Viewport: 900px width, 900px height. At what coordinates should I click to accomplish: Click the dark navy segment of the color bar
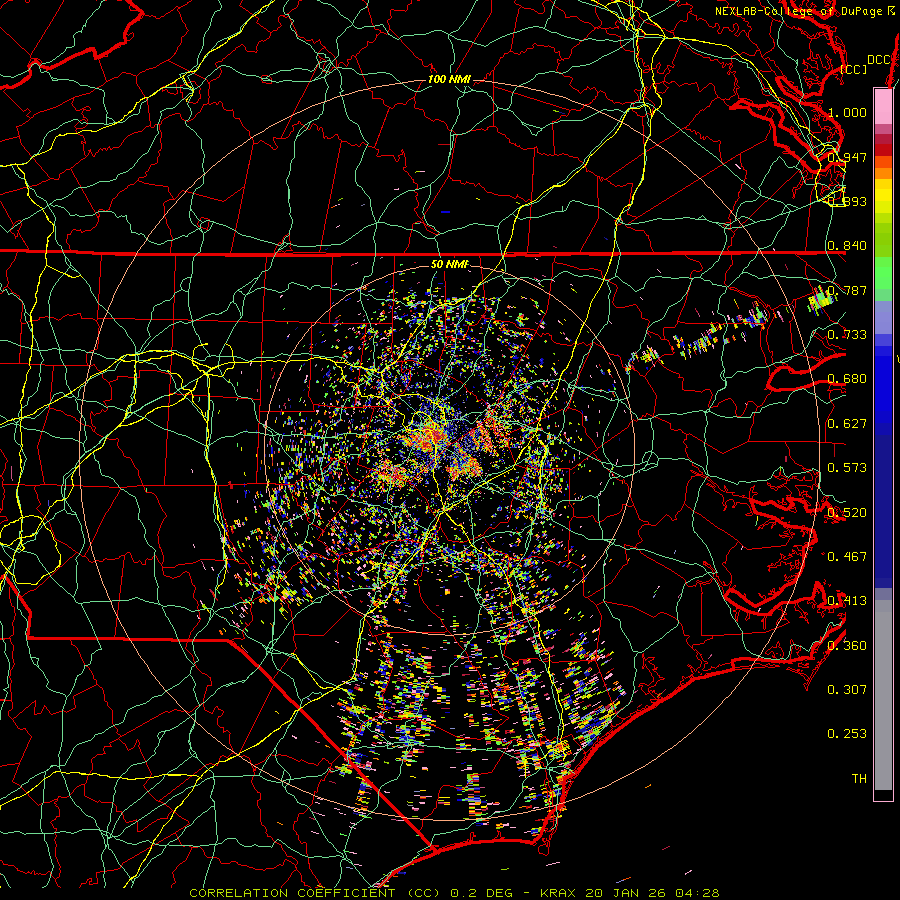tap(883, 511)
